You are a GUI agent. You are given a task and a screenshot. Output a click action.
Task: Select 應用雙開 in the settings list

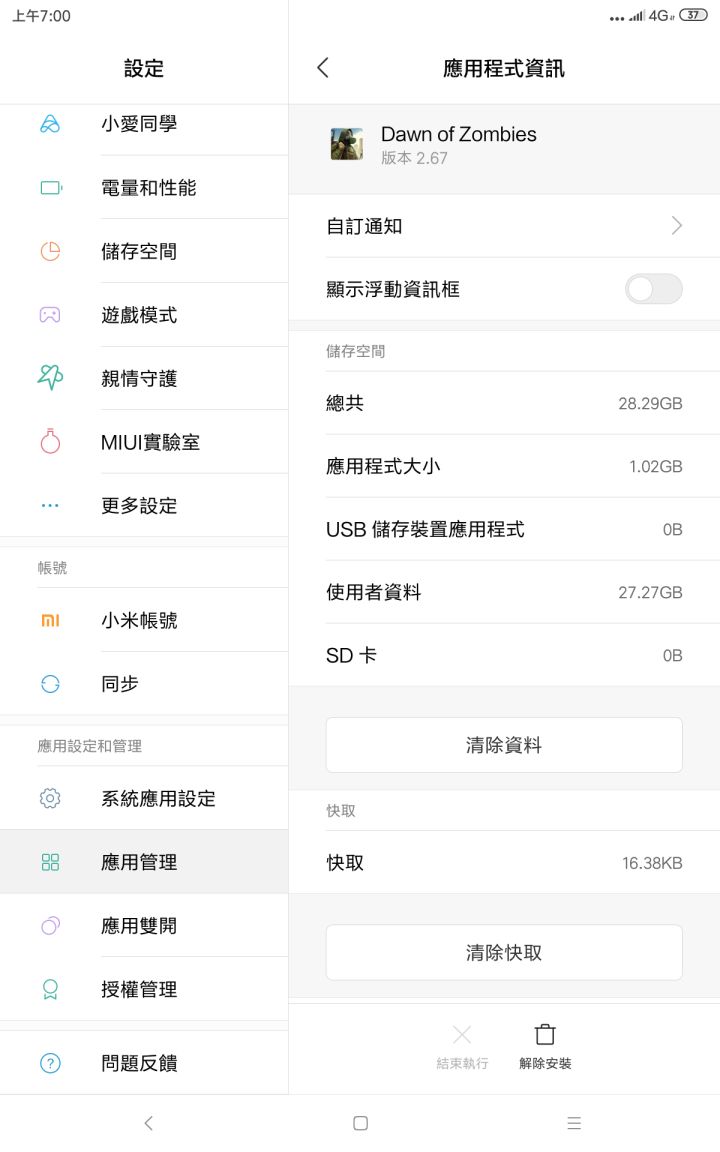pyautogui.click(x=139, y=926)
